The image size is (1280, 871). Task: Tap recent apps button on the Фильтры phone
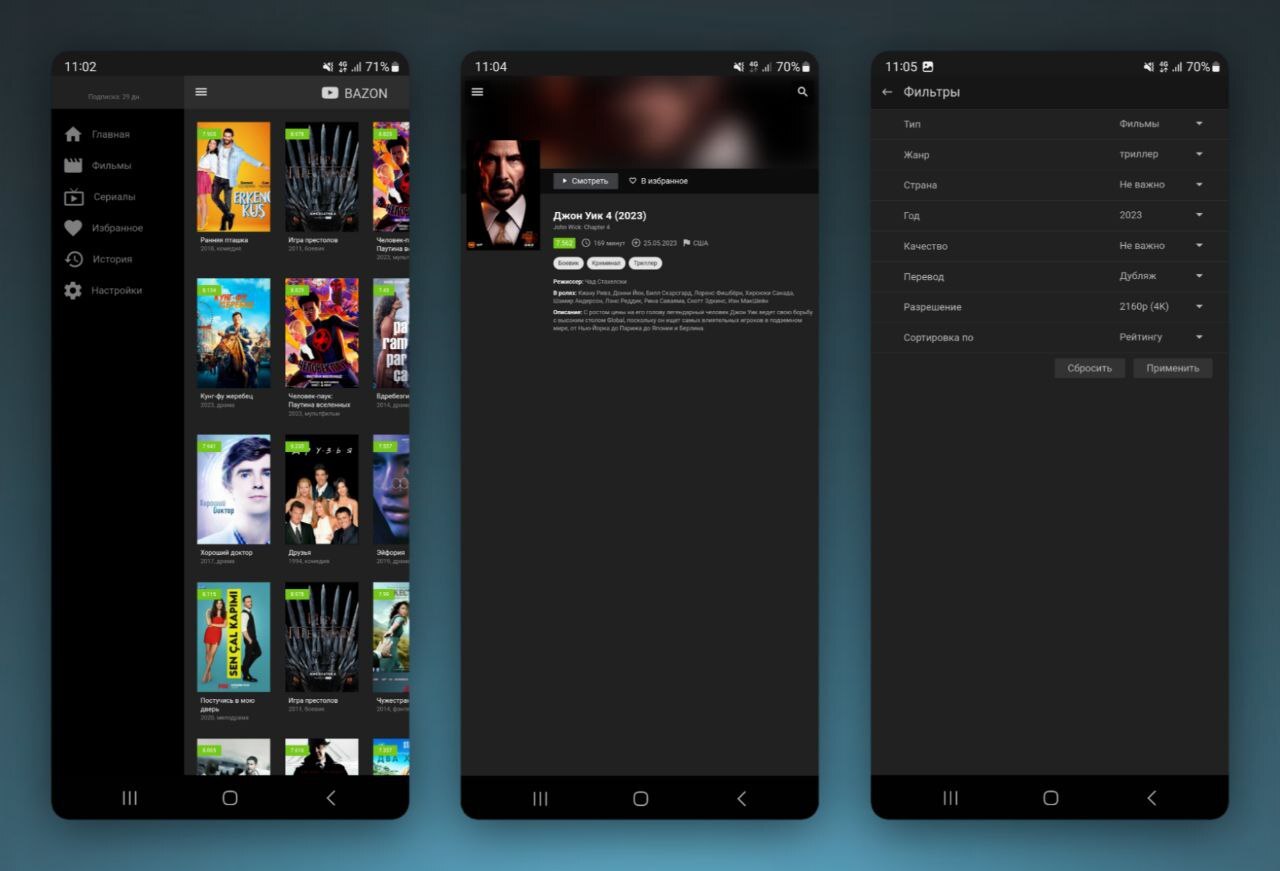tap(950, 798)
